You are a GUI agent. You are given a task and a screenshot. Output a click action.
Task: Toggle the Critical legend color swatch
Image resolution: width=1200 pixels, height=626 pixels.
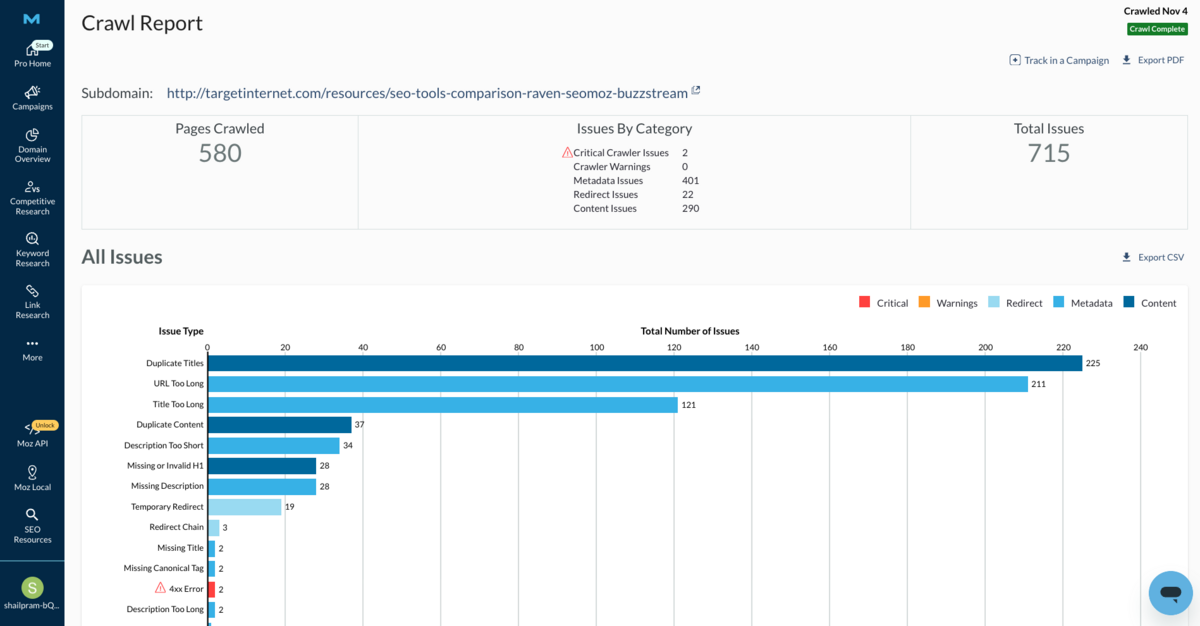point(865,302)
